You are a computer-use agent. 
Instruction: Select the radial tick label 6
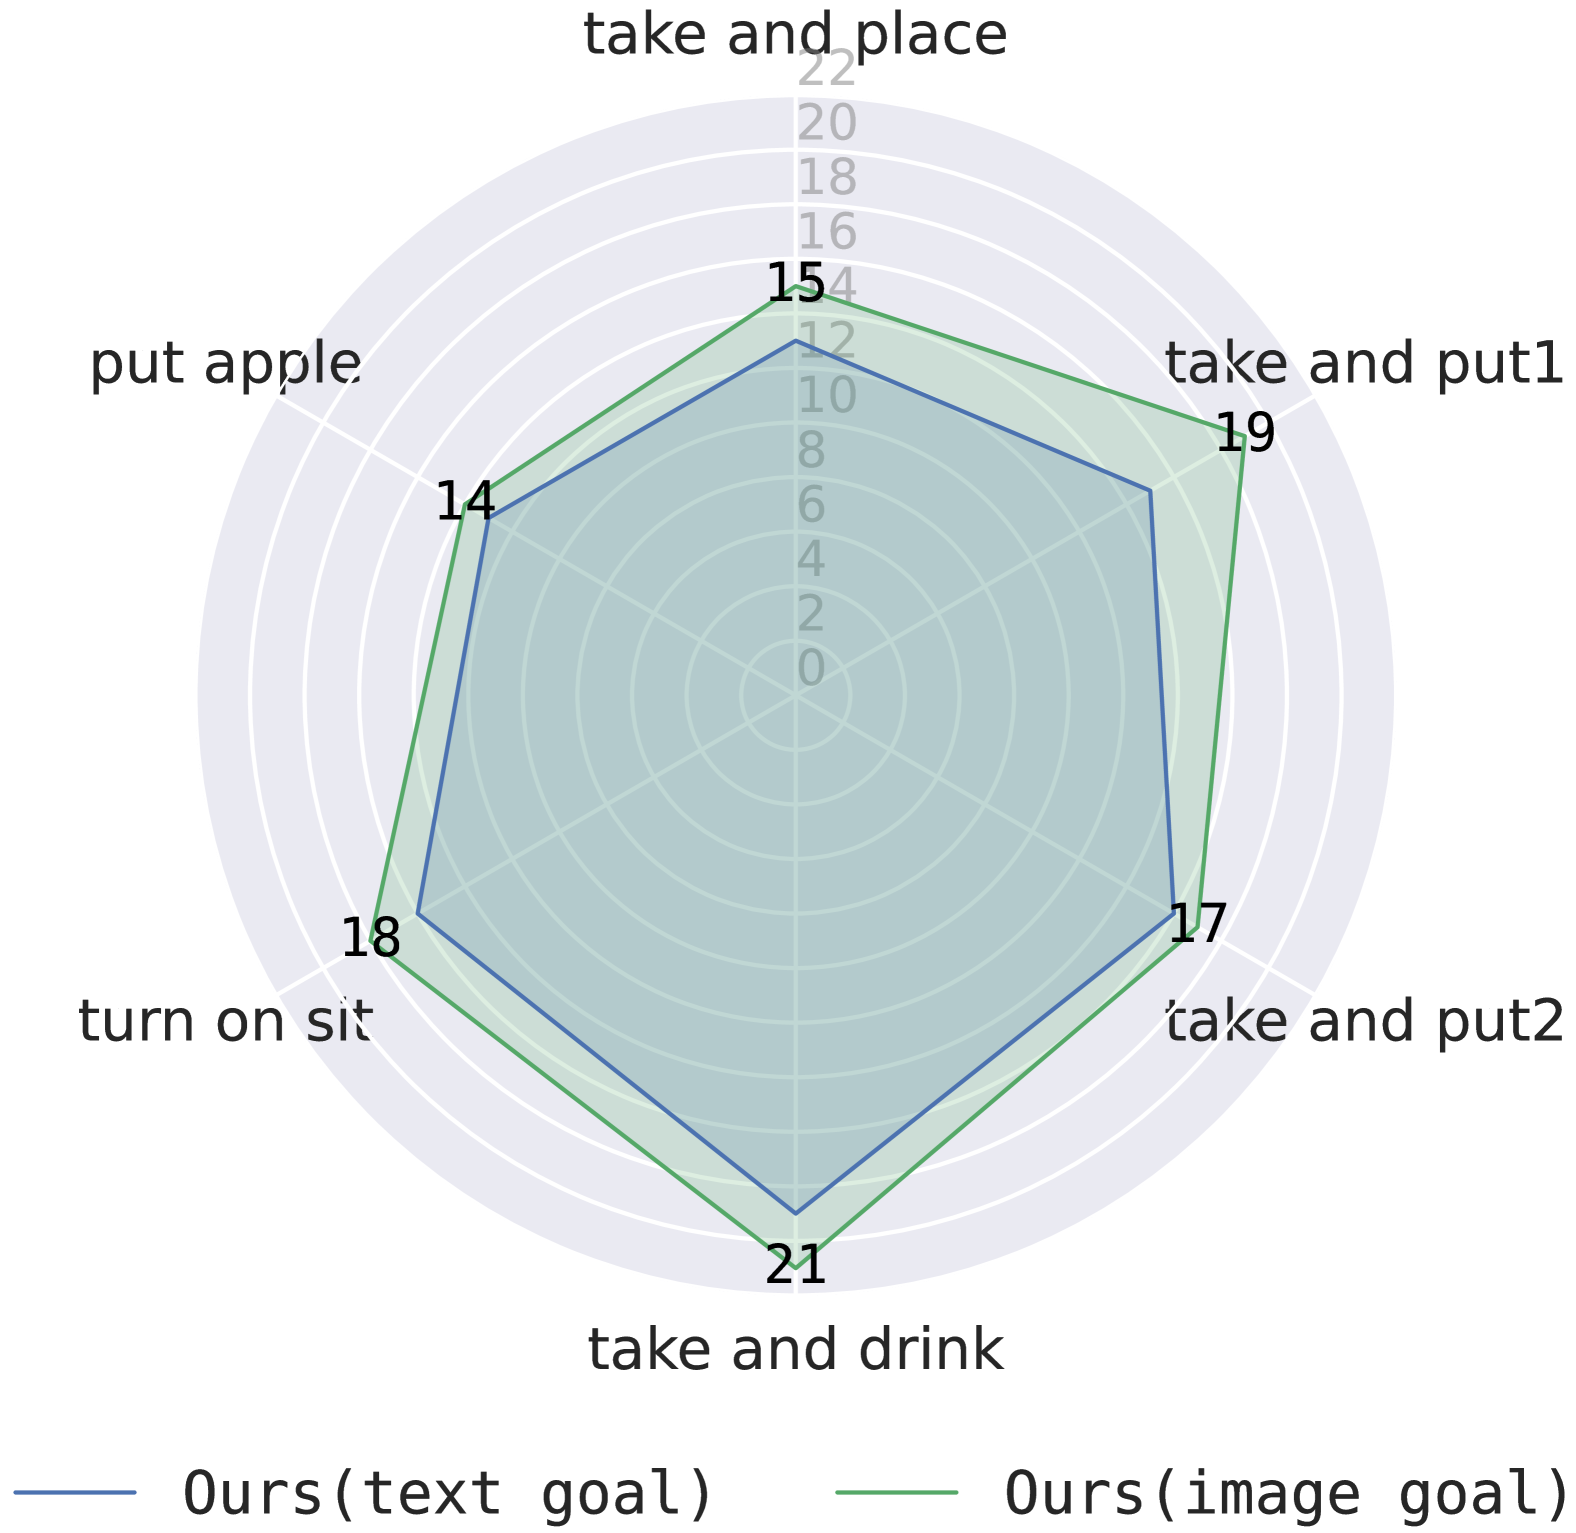click(811, 505)
